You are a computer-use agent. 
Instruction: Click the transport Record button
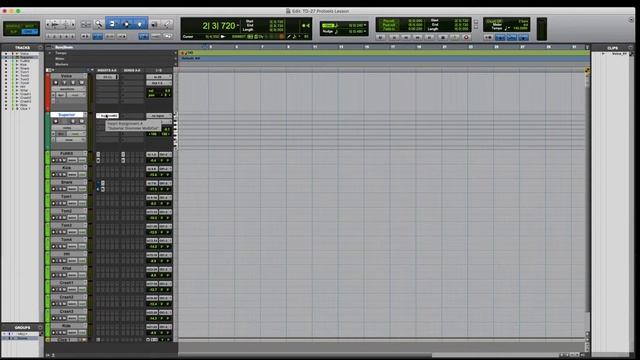[x=466, y=37]
